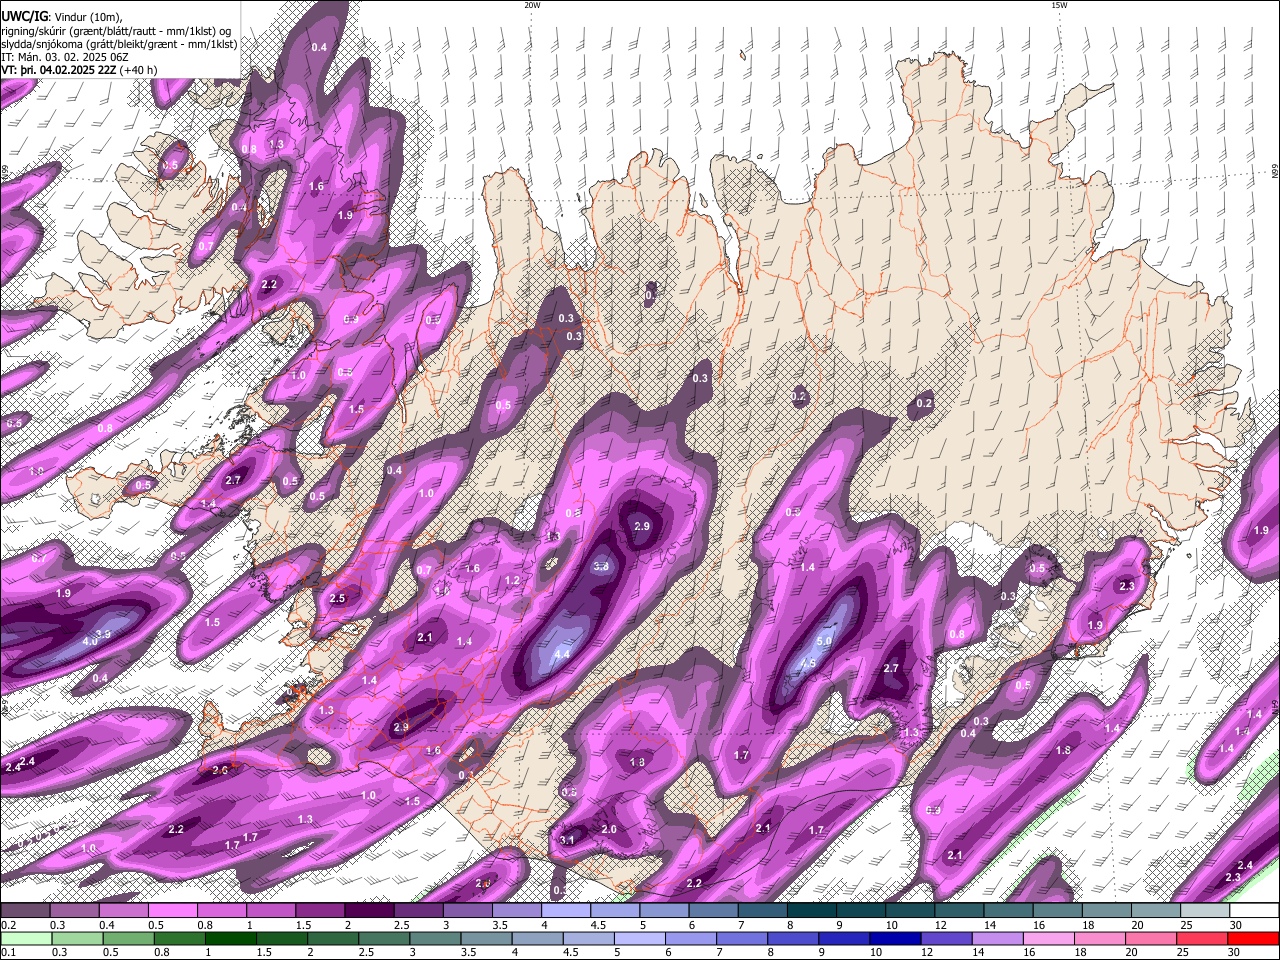Click the 2.6 value on southwest sea

[220, 770]
